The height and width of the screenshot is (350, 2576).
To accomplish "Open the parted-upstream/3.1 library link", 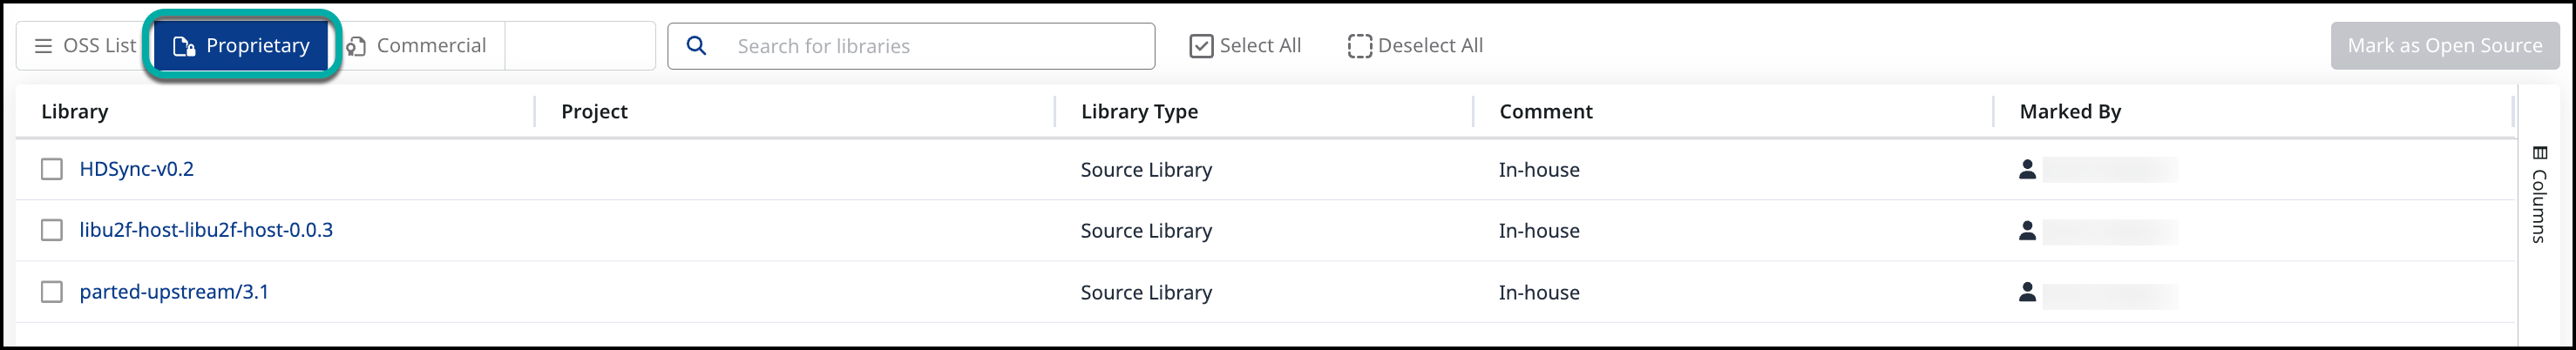I will (174, 292).
